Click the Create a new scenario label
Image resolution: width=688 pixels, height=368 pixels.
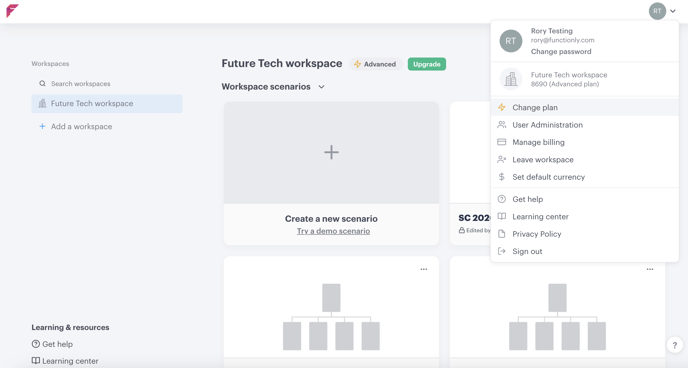click(331, 218)
